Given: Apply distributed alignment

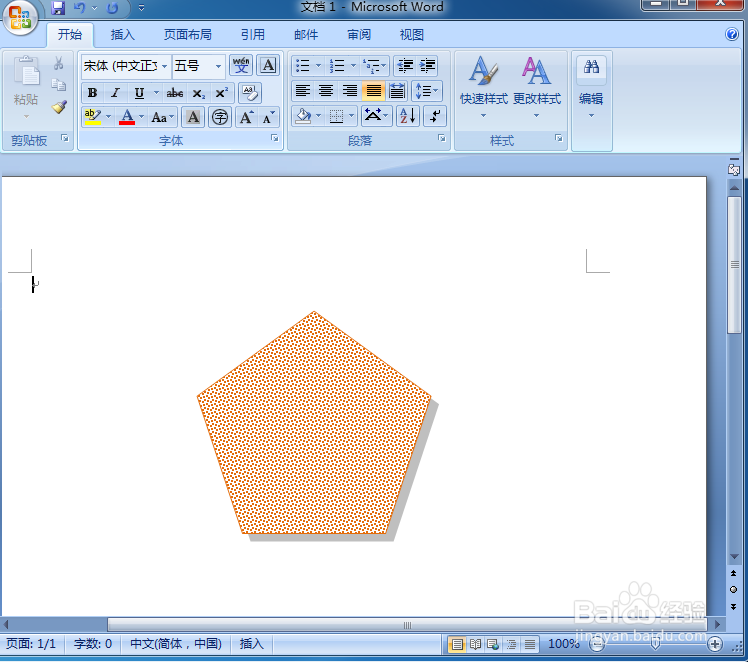Looking at the screenshot, I should pyautogui.click(x=397, y=91).
